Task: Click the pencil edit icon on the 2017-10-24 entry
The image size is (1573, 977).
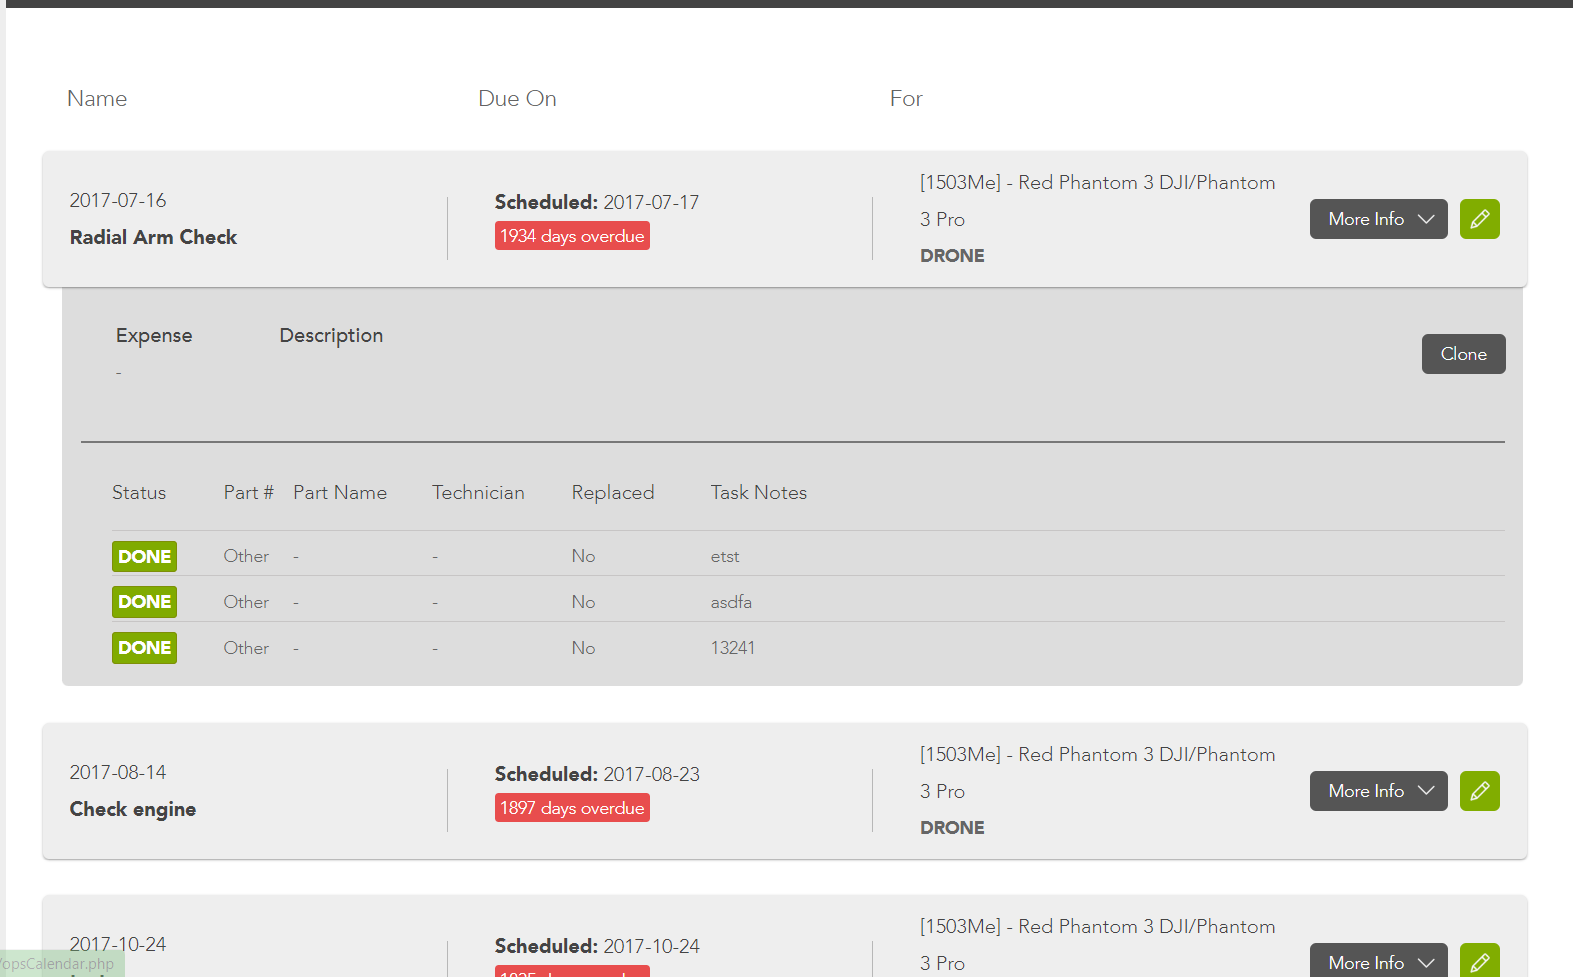Action: 1479,961
